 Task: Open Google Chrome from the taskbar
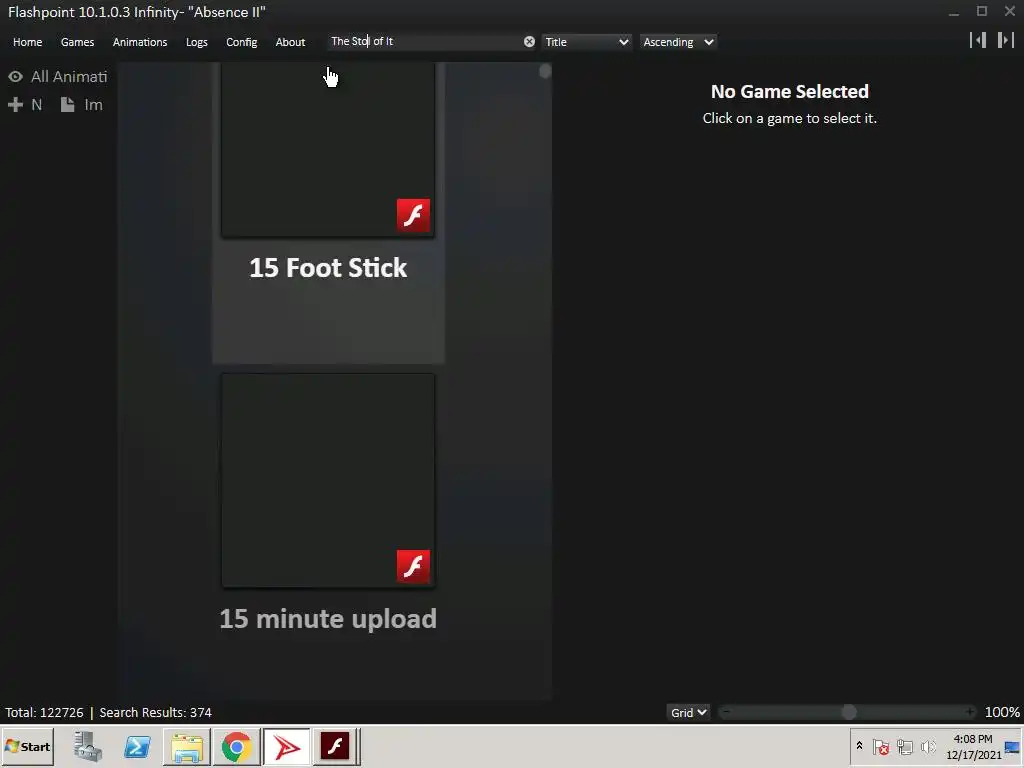pos(236,746)
